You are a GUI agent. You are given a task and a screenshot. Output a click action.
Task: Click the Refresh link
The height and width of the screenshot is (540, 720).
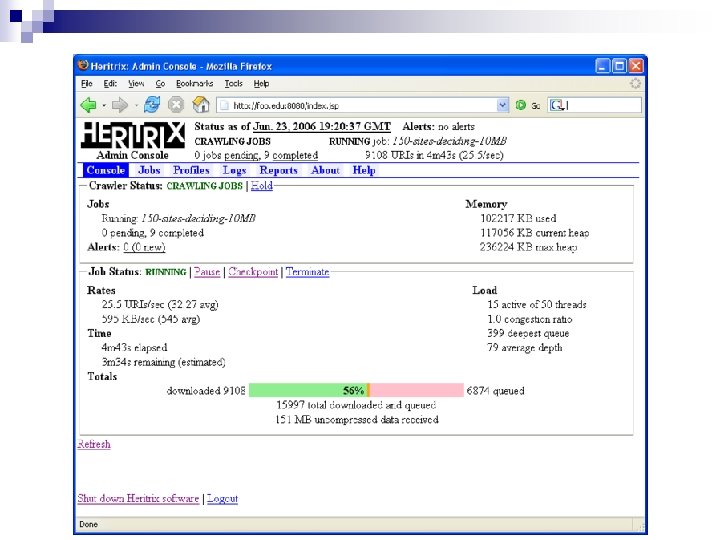(x=94, y=444)
